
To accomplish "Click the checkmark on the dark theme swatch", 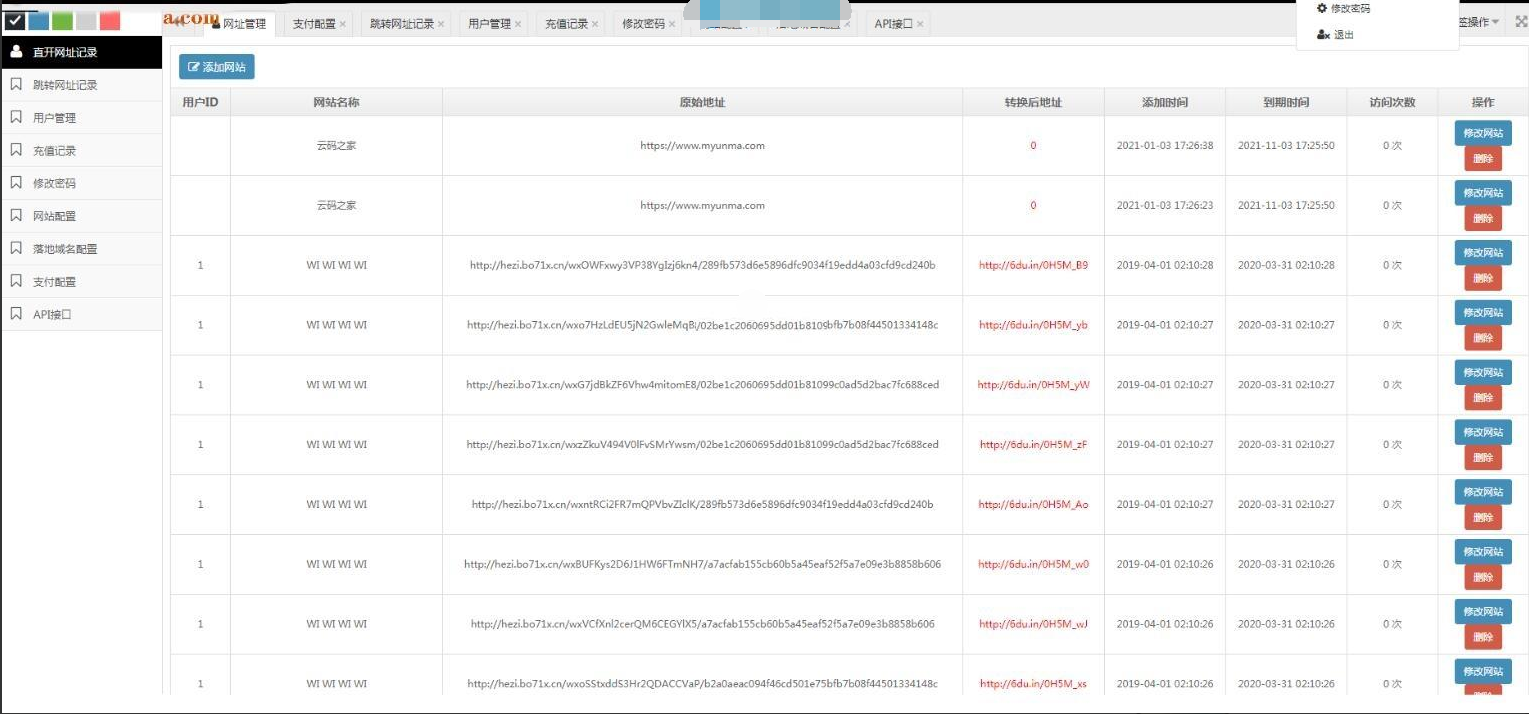I will 14,19.
